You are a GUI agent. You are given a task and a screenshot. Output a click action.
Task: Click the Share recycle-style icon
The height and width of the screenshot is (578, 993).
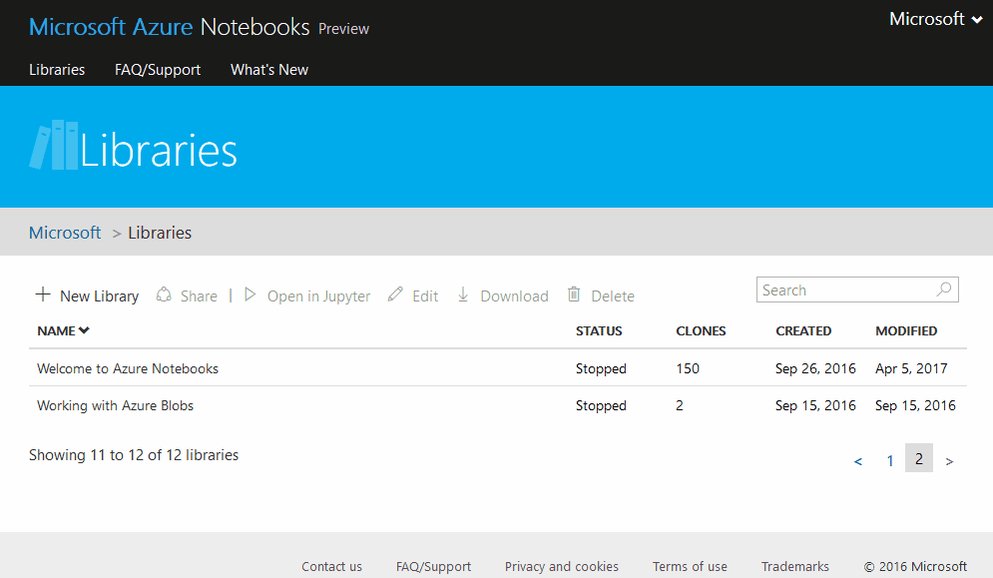click(164, 294)
